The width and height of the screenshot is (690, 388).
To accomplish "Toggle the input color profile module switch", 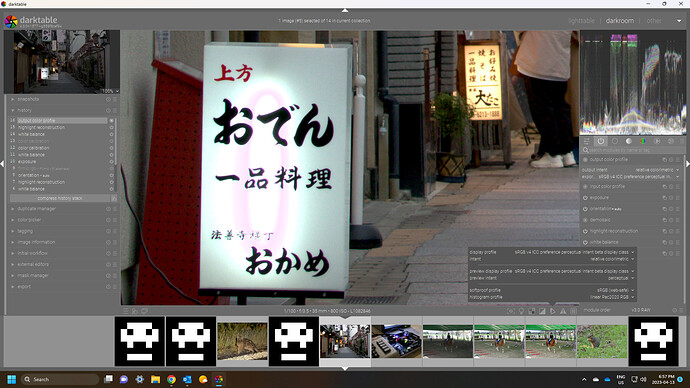I will (x=585, y=187).
